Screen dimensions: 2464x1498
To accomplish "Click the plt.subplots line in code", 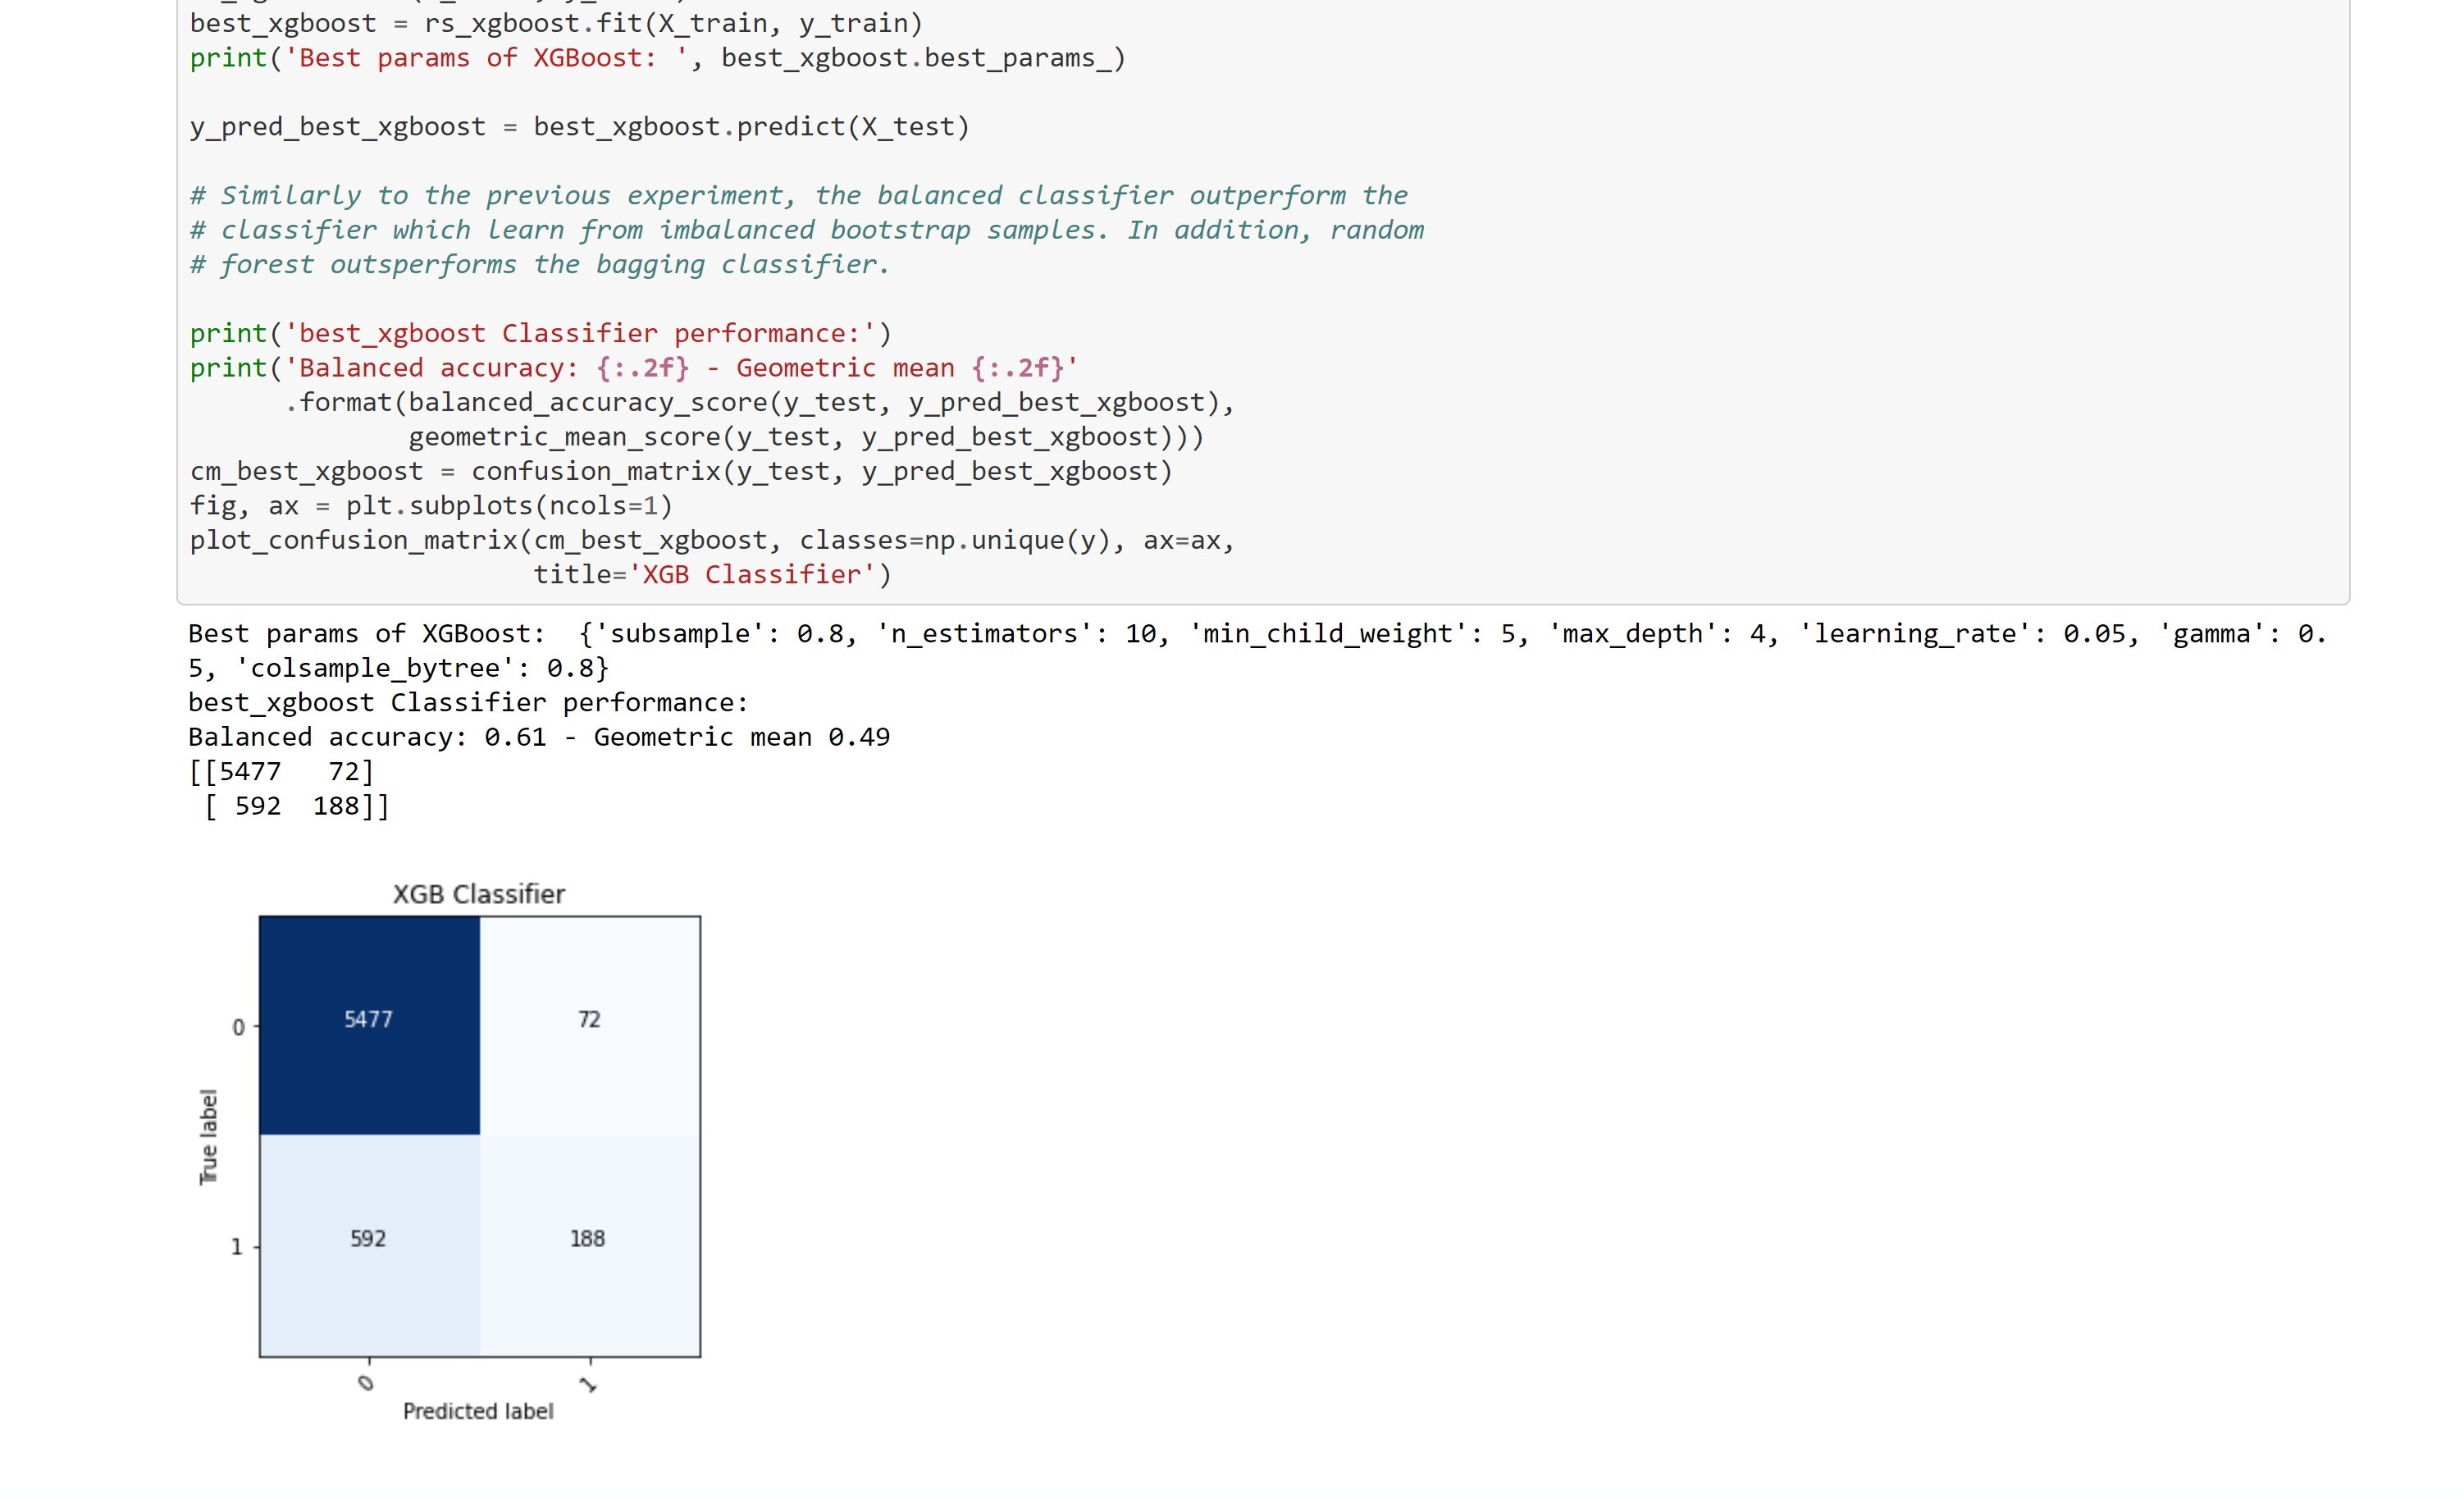I will coord(432,505).
